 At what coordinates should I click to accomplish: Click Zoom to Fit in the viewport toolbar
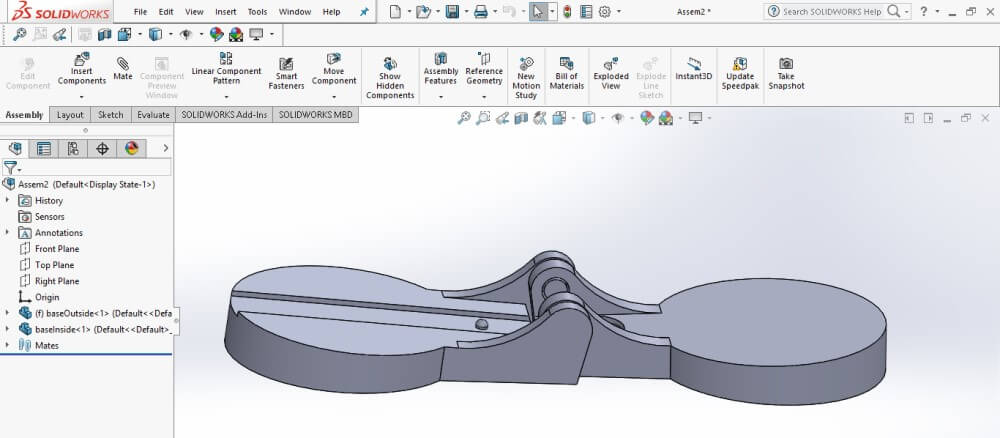tap(464, 118)
